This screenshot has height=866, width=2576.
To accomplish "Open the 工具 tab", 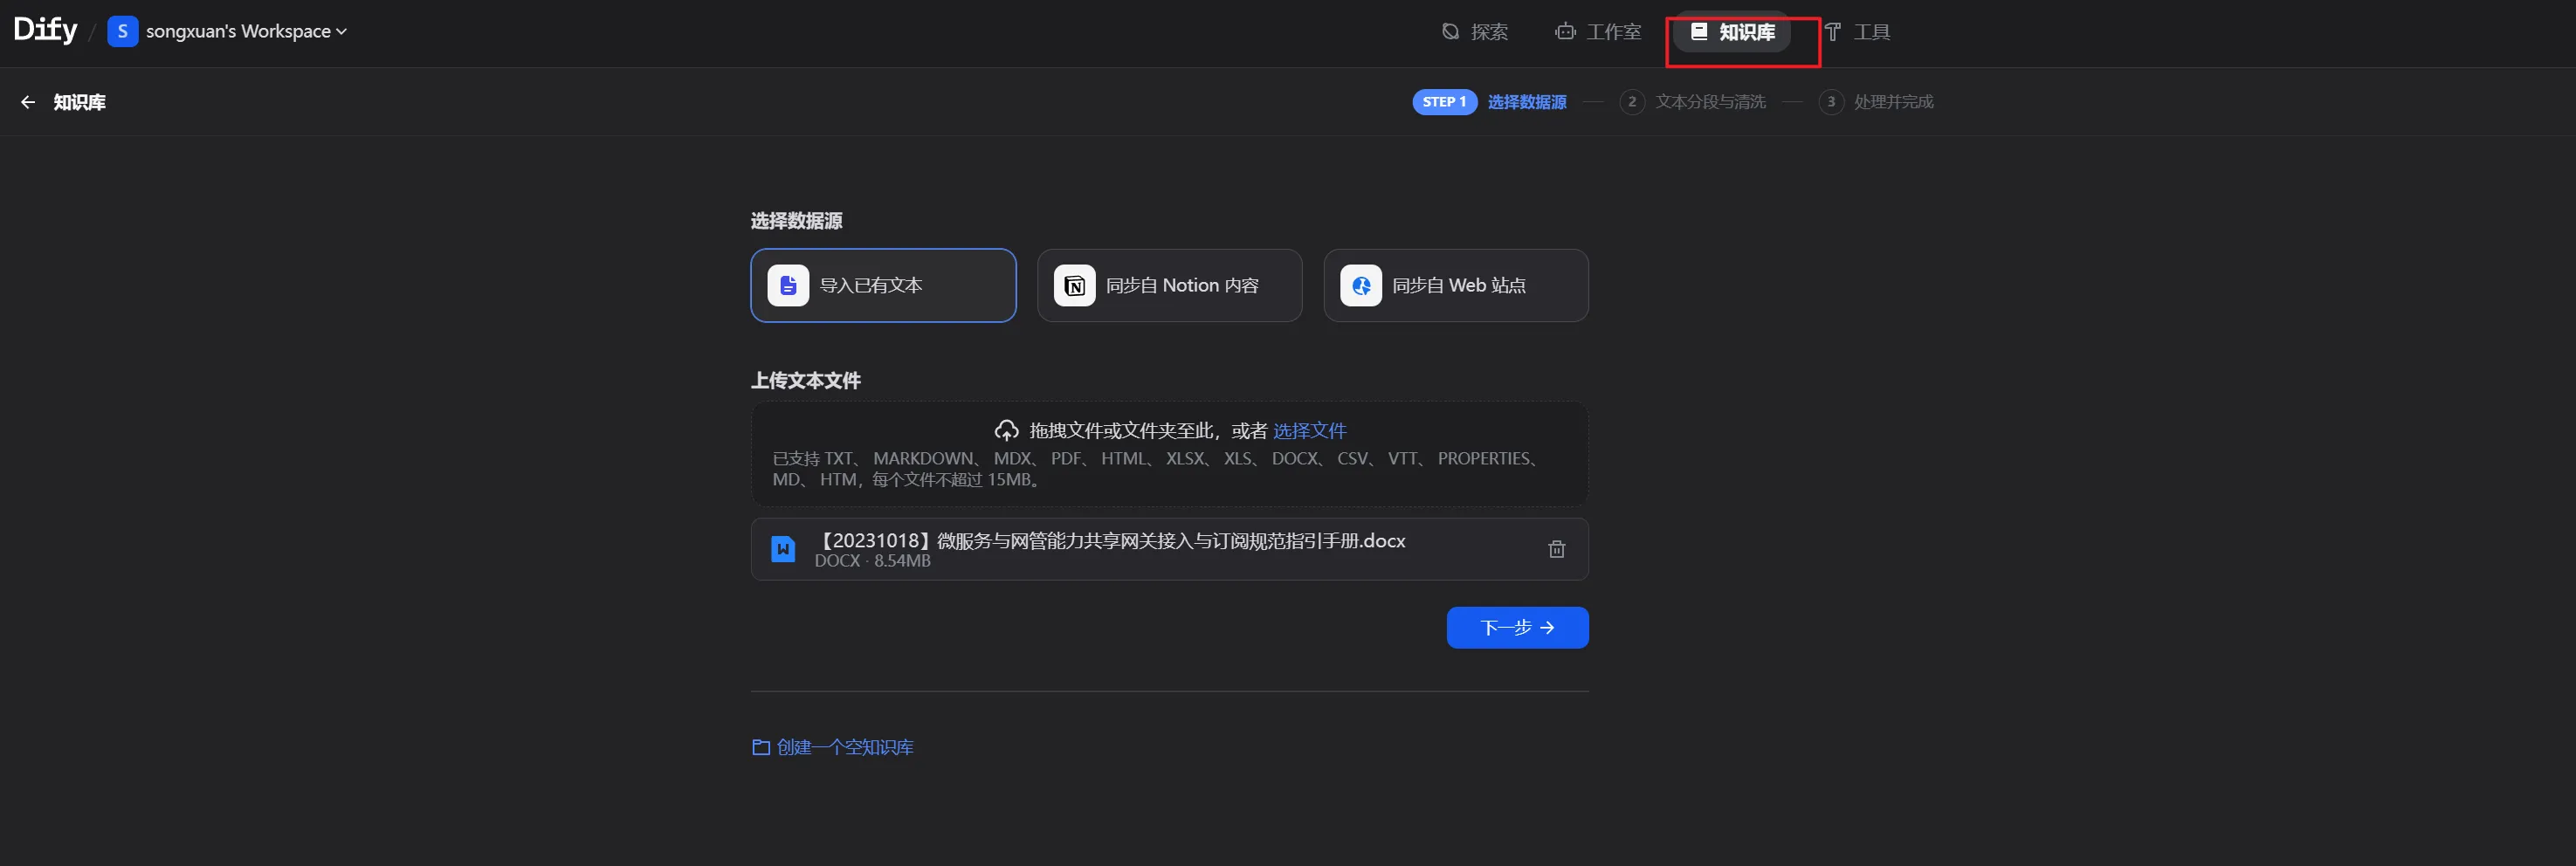I will 1858,32.
